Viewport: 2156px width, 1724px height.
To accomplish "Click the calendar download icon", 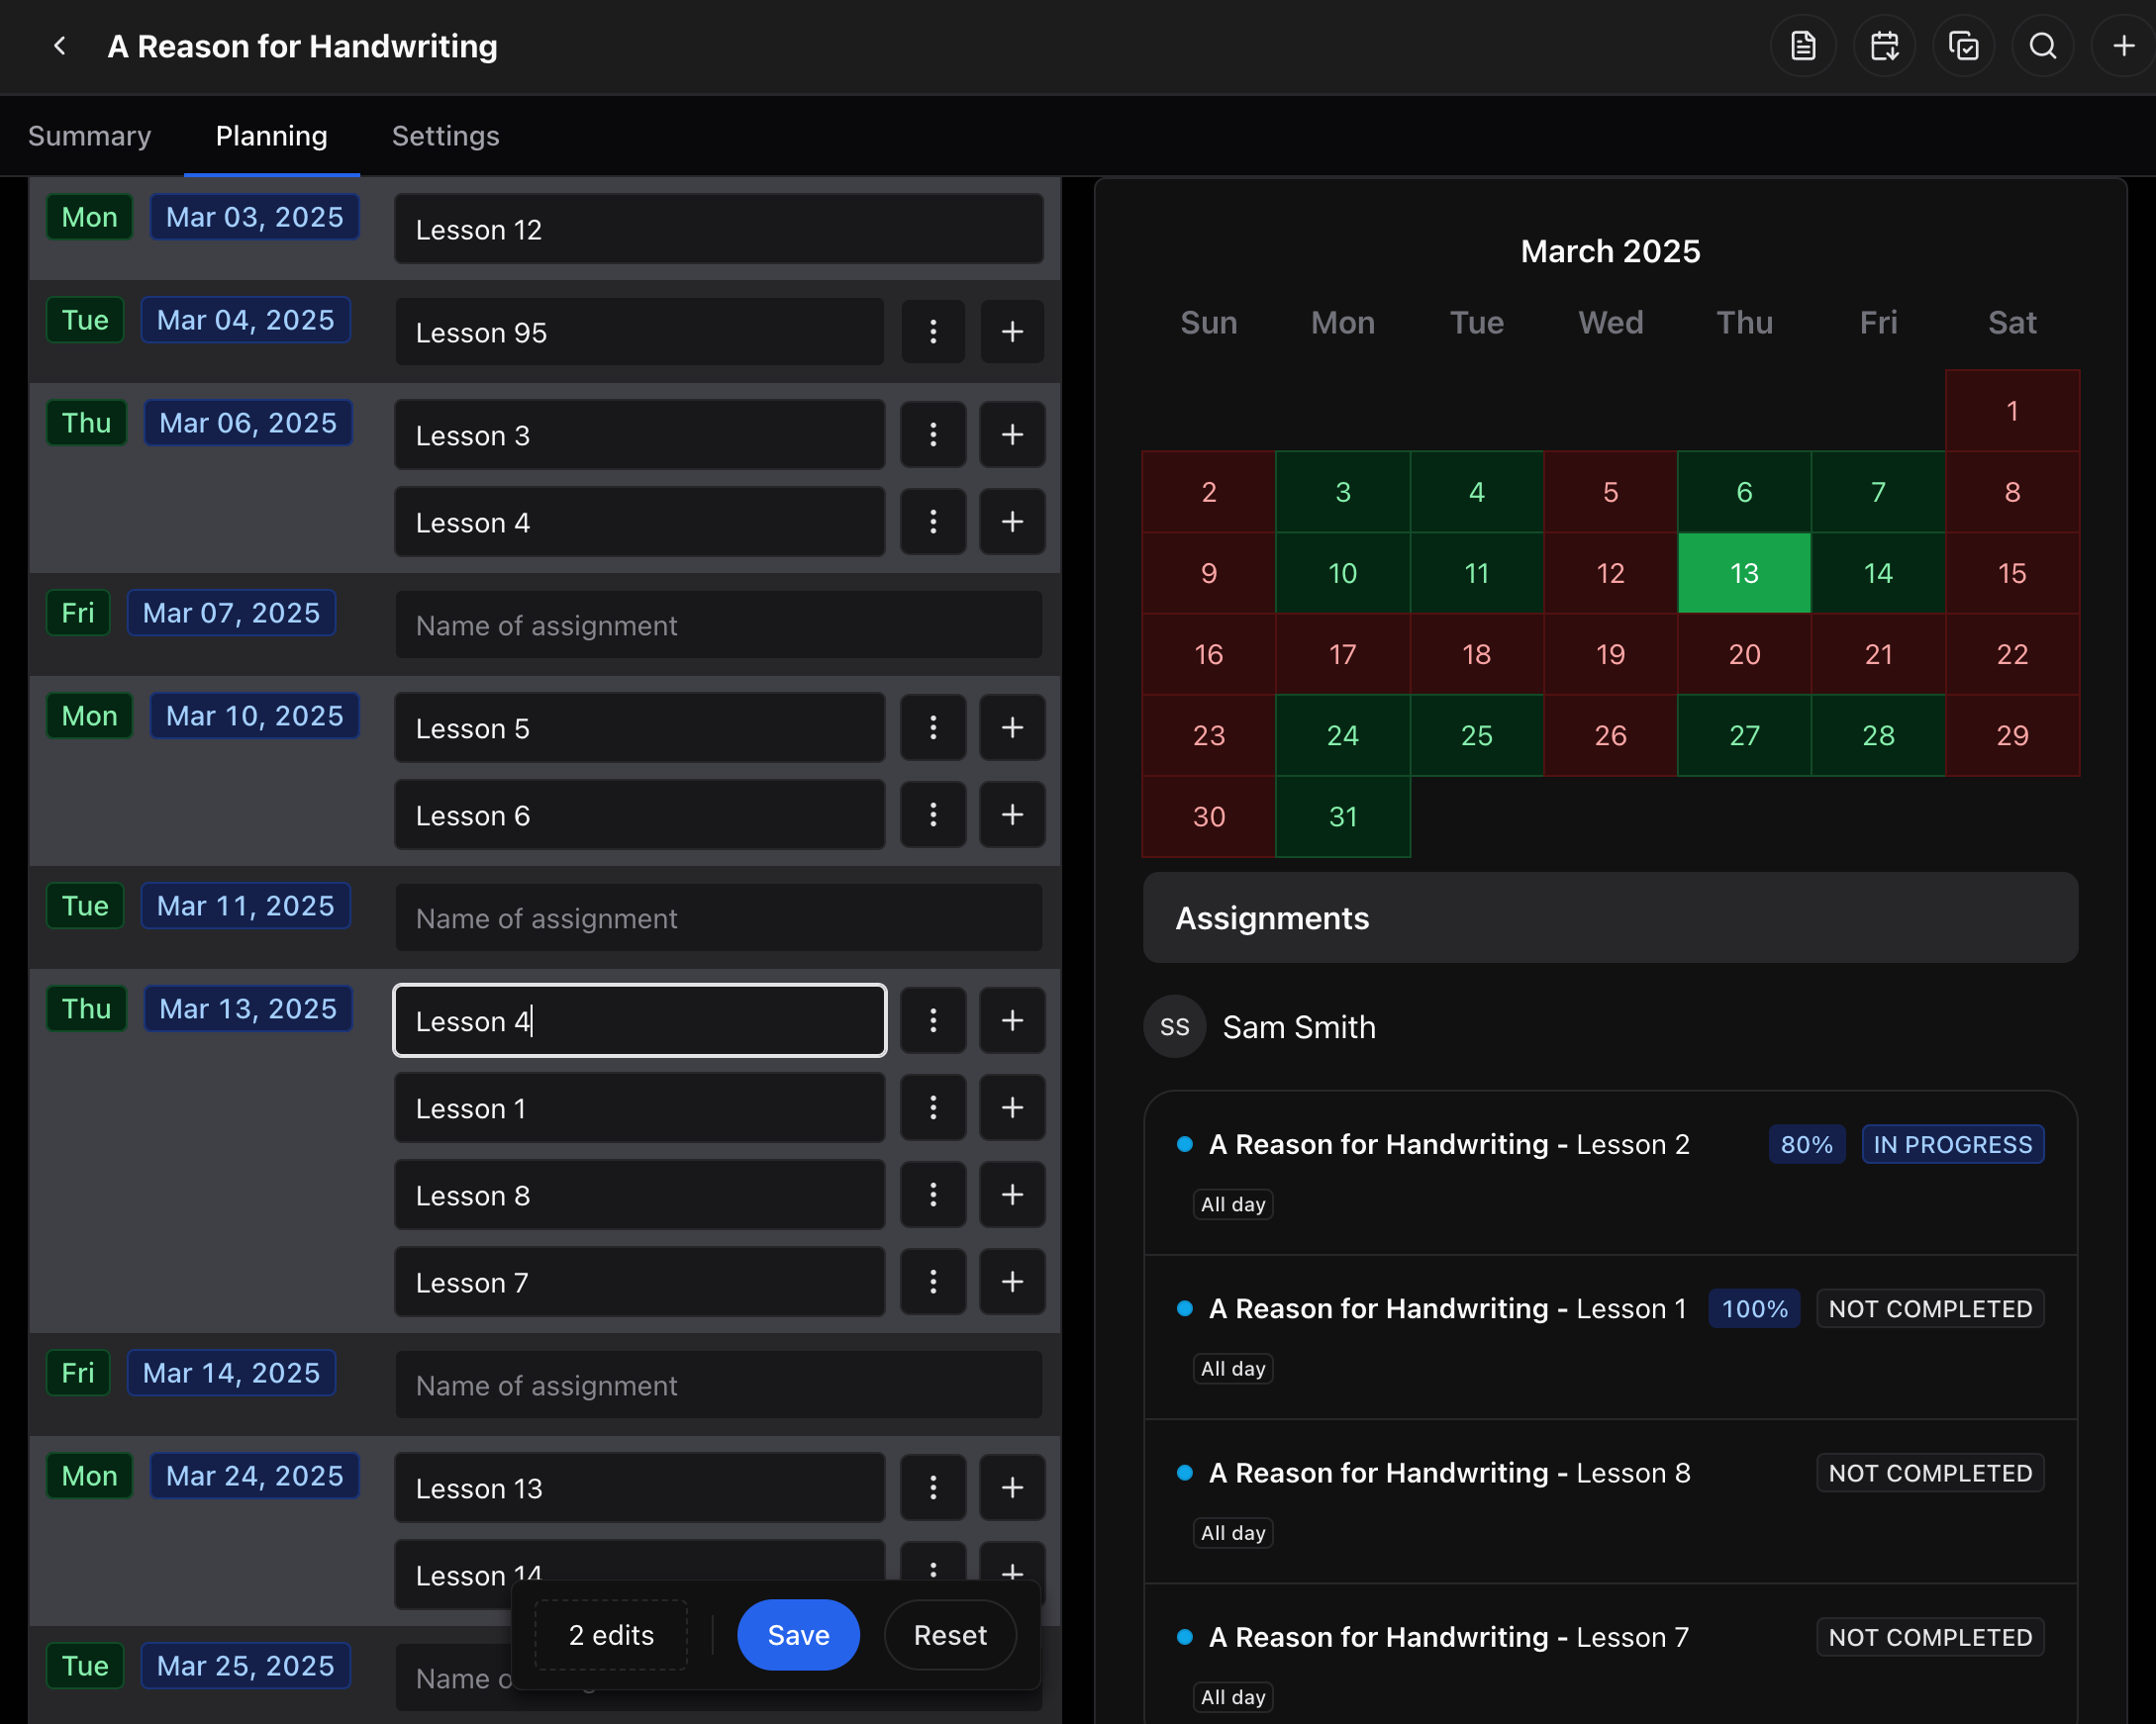I will click(x=1884, y=46).
